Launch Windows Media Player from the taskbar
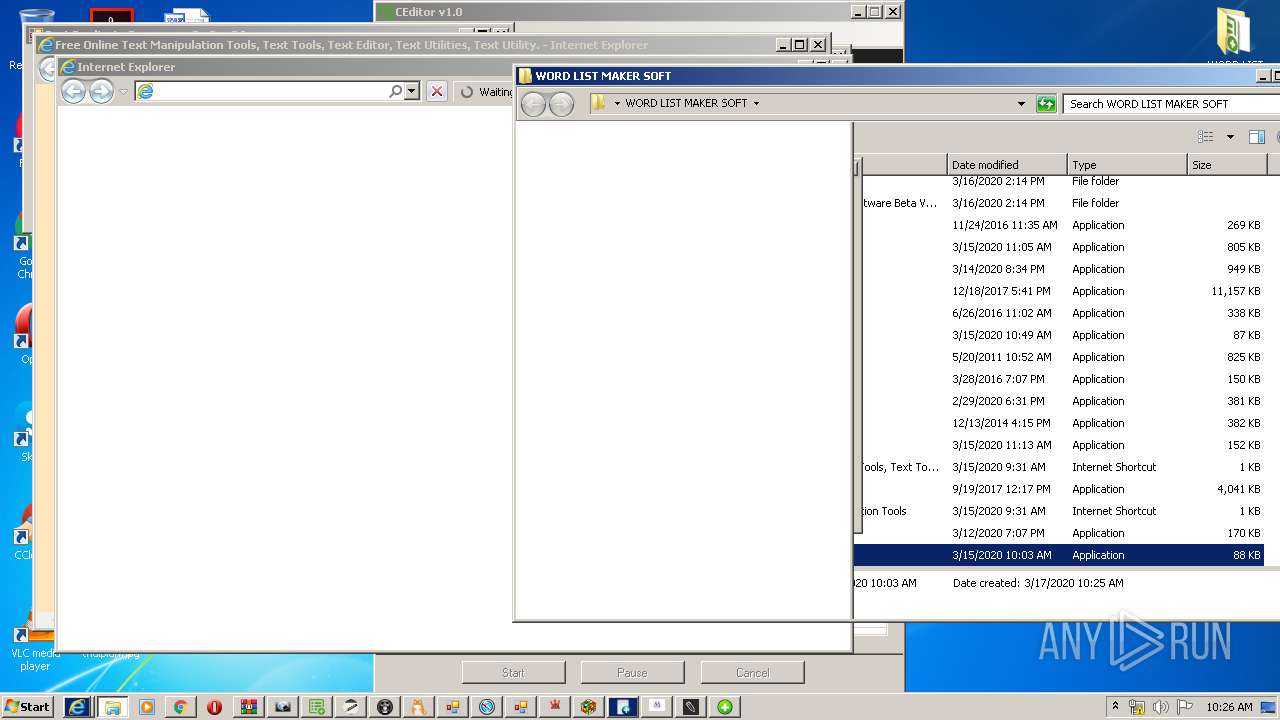1280x720 pixels. click(x=147, y=707)
